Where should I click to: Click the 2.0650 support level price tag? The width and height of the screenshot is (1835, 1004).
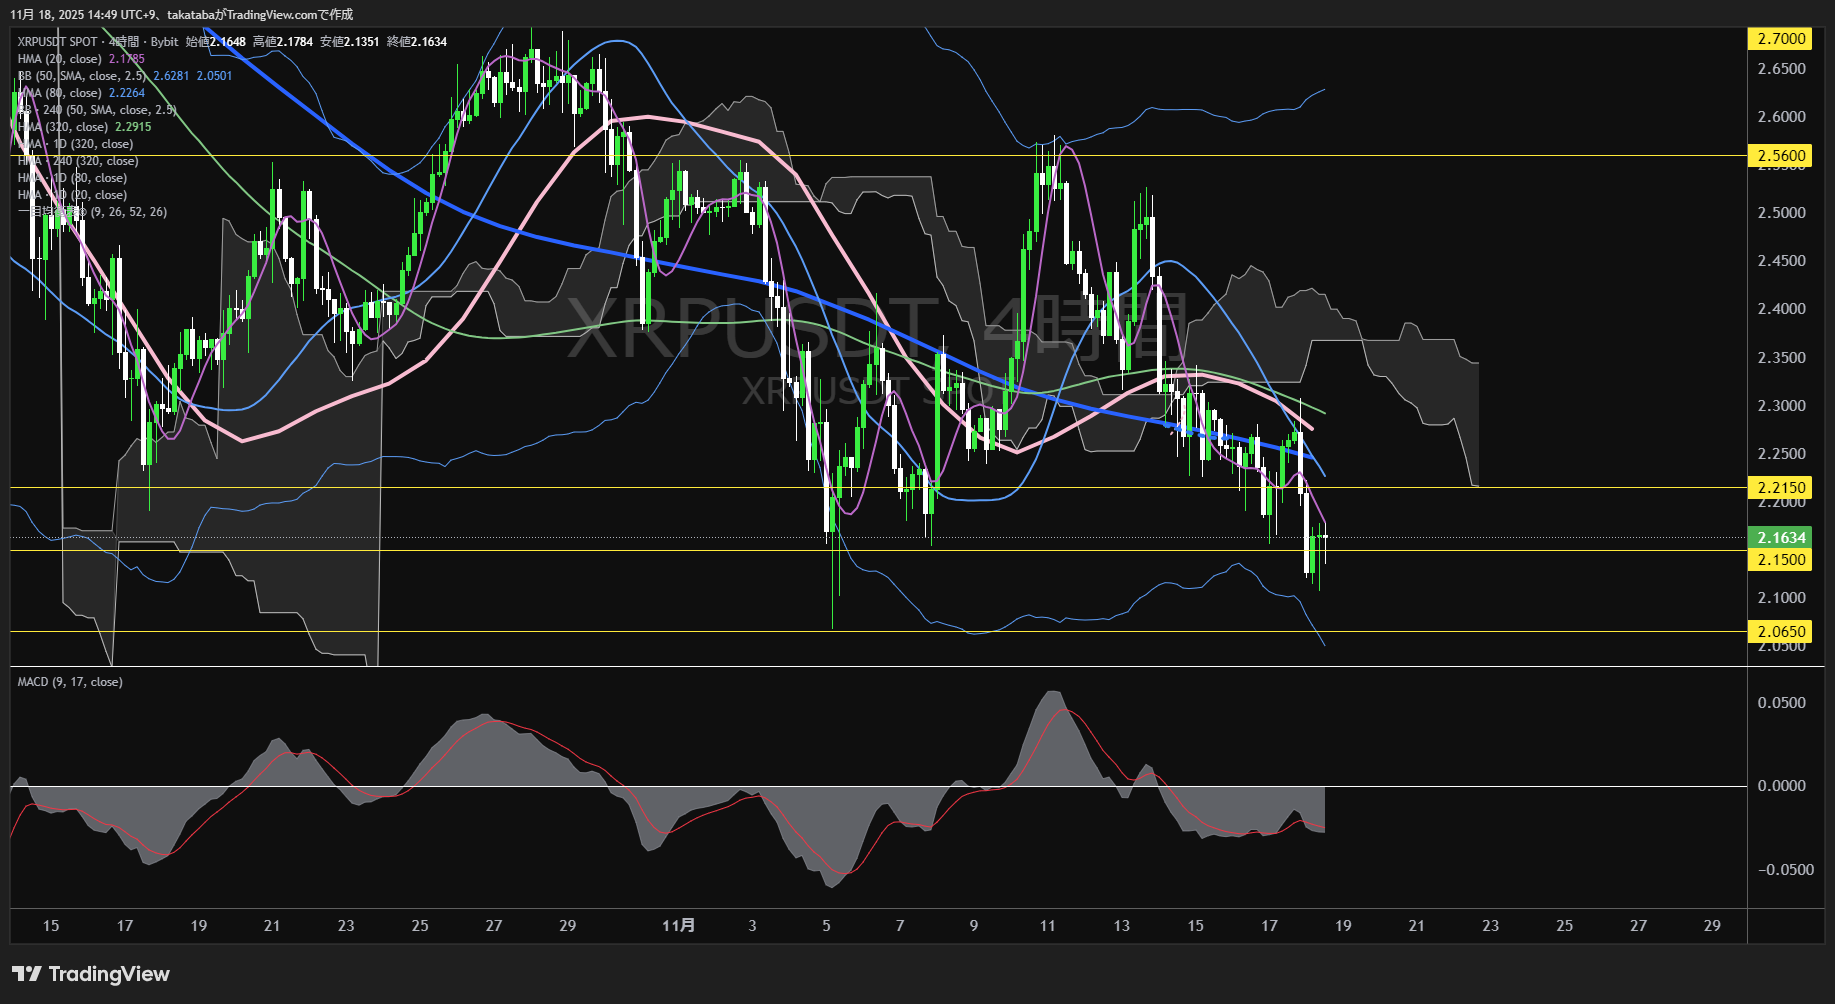coord(1781,632)
